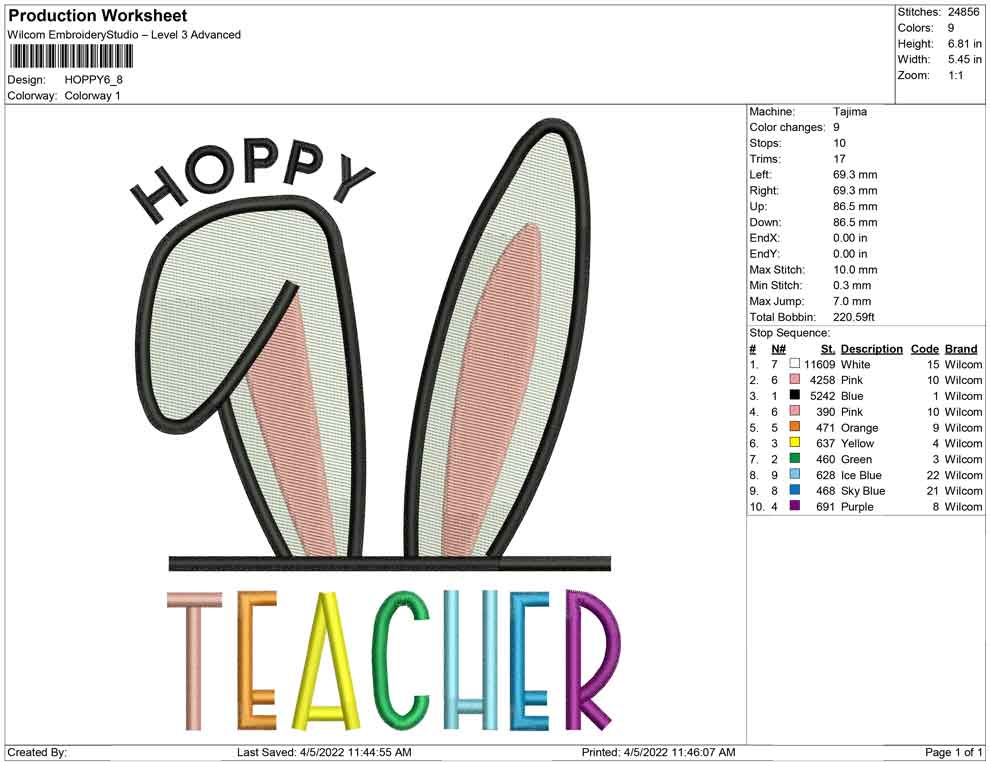
Task: Click the Production Worksheet title
Action: [98, 16]
